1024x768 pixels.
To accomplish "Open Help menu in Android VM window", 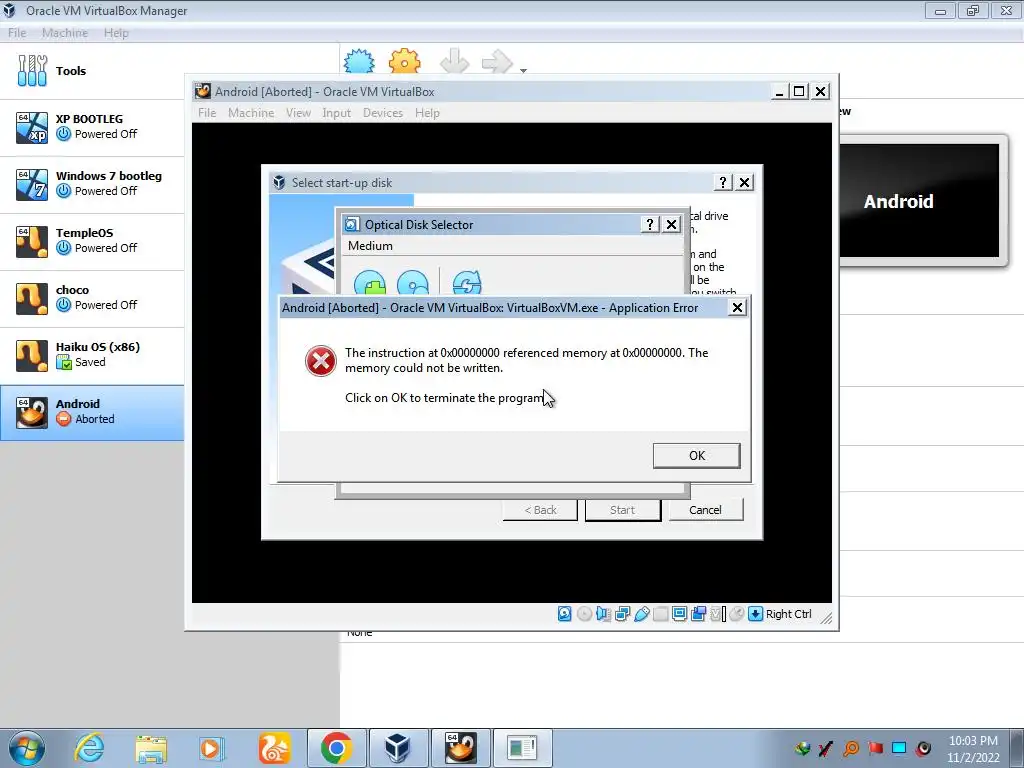I will [x=427, y=113].
